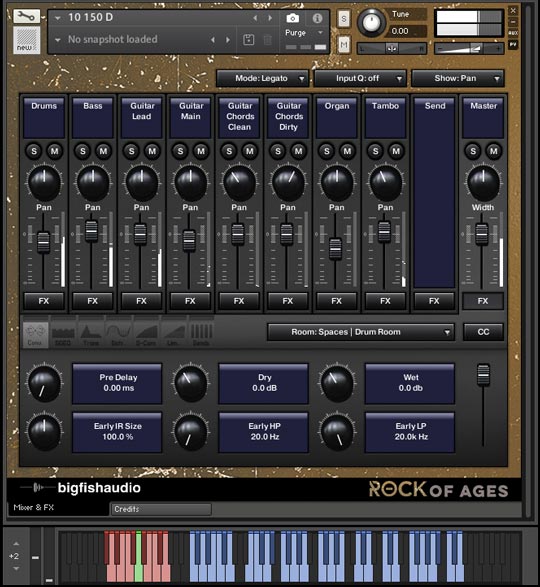540x587 pixels.
Task: Lower keyboard octave with the down arrow
Action: (x=16, y=568)
